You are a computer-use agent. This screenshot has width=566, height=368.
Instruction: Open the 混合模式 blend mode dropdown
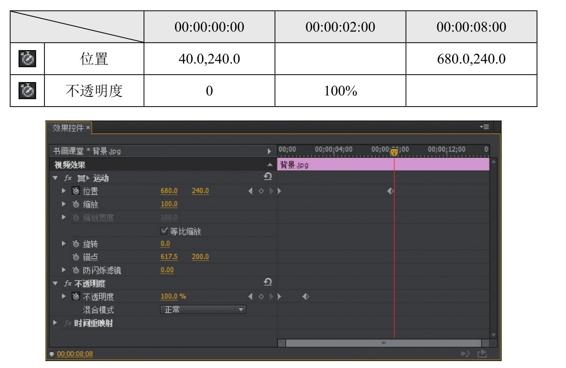[204, 309]
